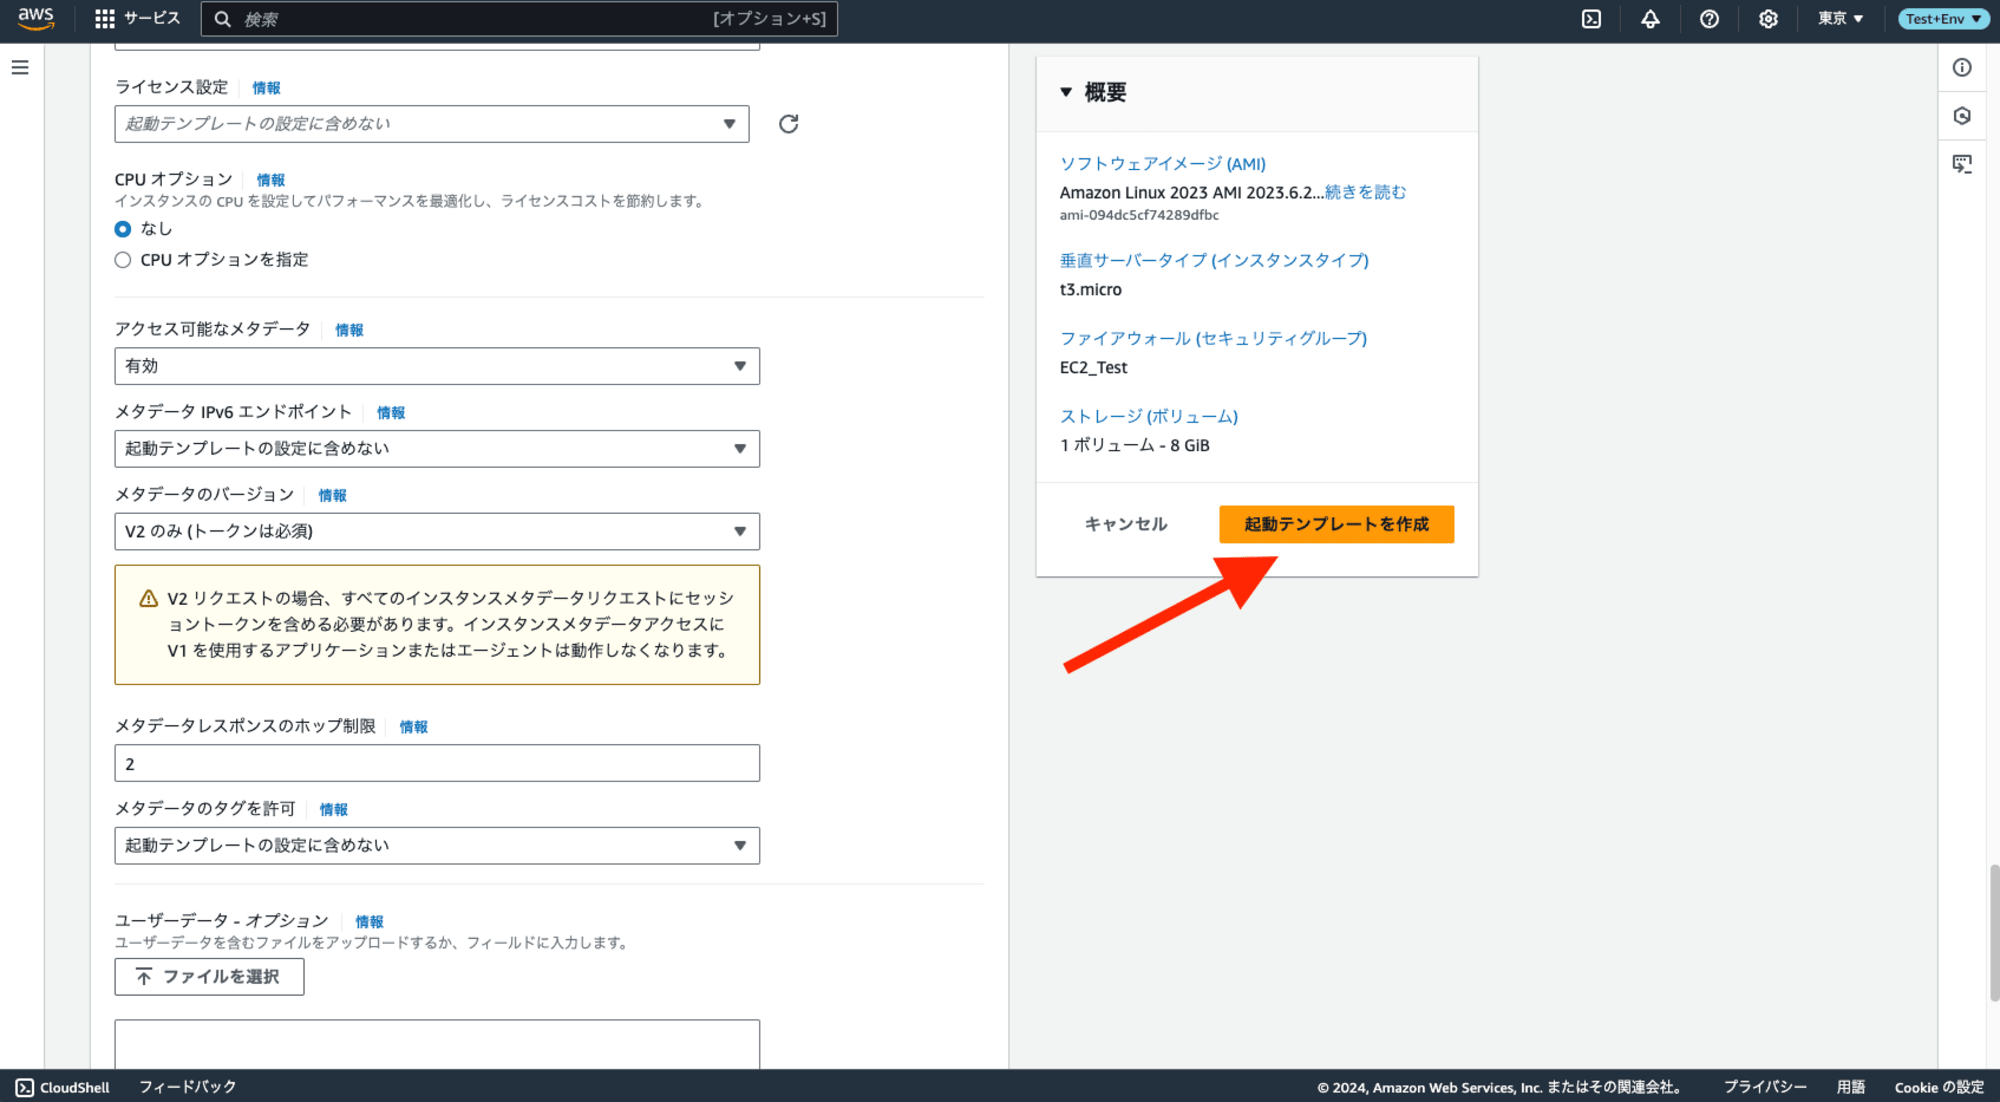Click the hexagon icon in the right sidebar
This screenshot has width=2000, height=1102.
coord(1962,116)
